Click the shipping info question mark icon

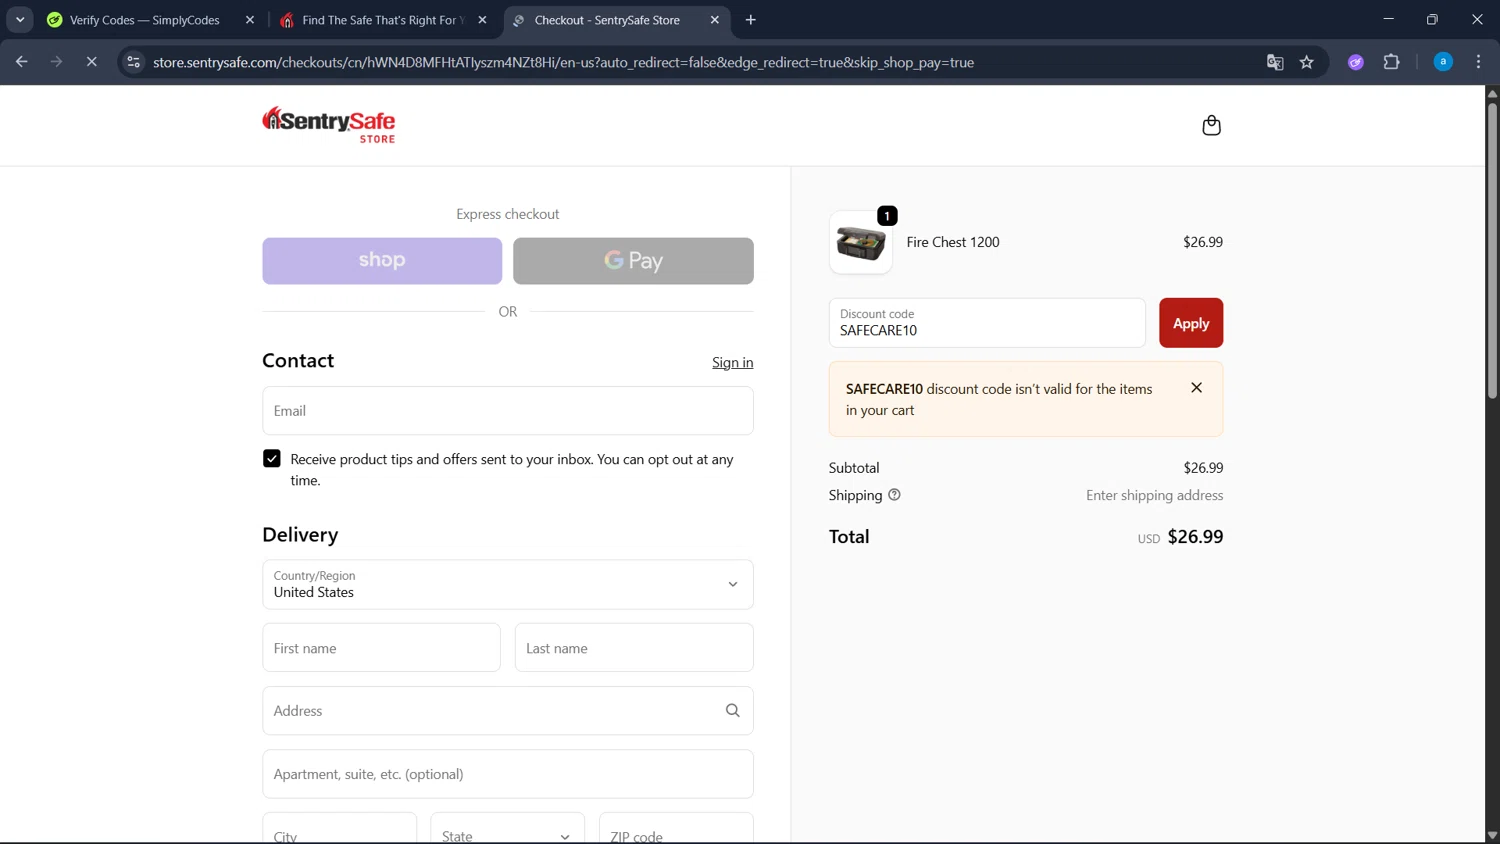click(894, 495)
